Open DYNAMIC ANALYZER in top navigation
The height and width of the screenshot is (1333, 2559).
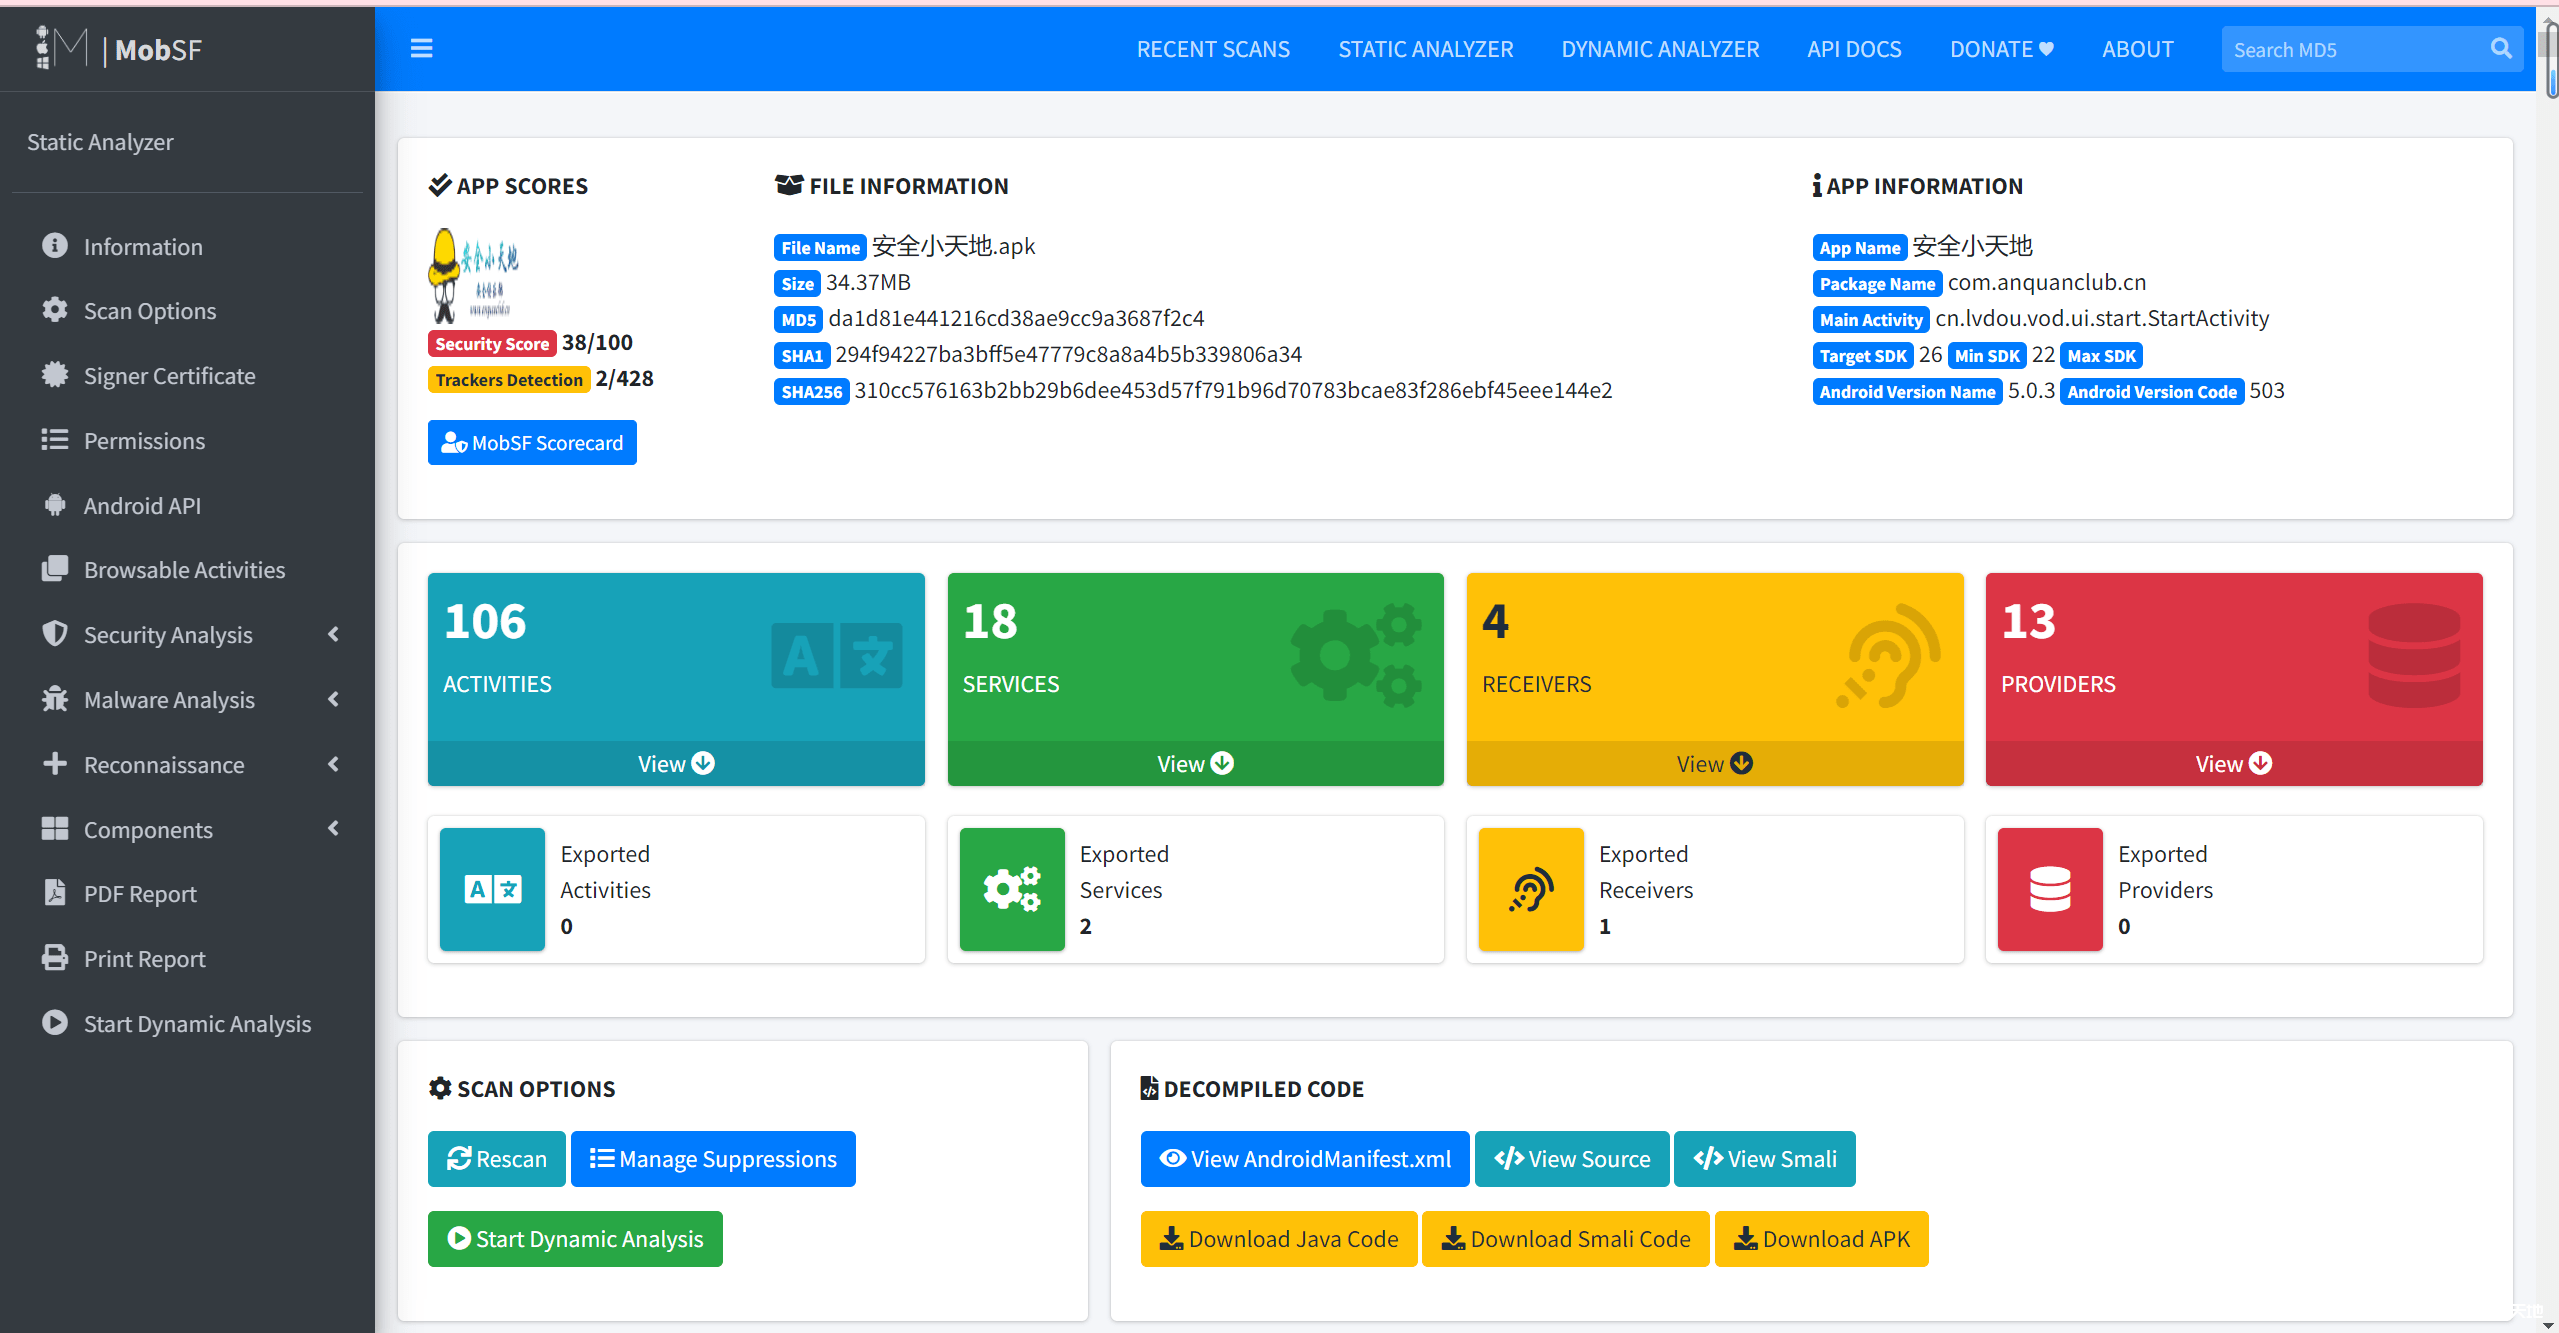click(x=1660, y=49)
